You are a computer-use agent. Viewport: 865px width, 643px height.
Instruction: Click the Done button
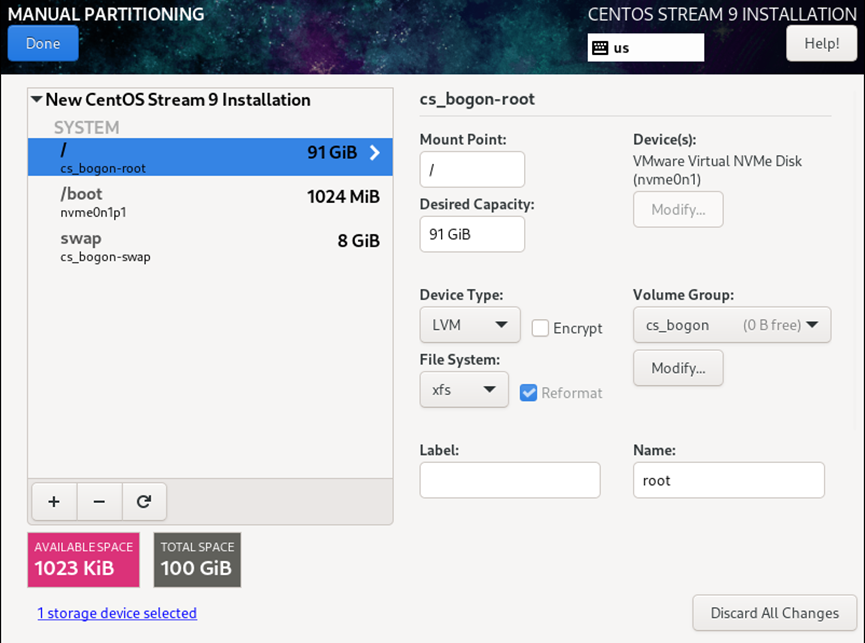pyautogui.click(x=43, y=44)
